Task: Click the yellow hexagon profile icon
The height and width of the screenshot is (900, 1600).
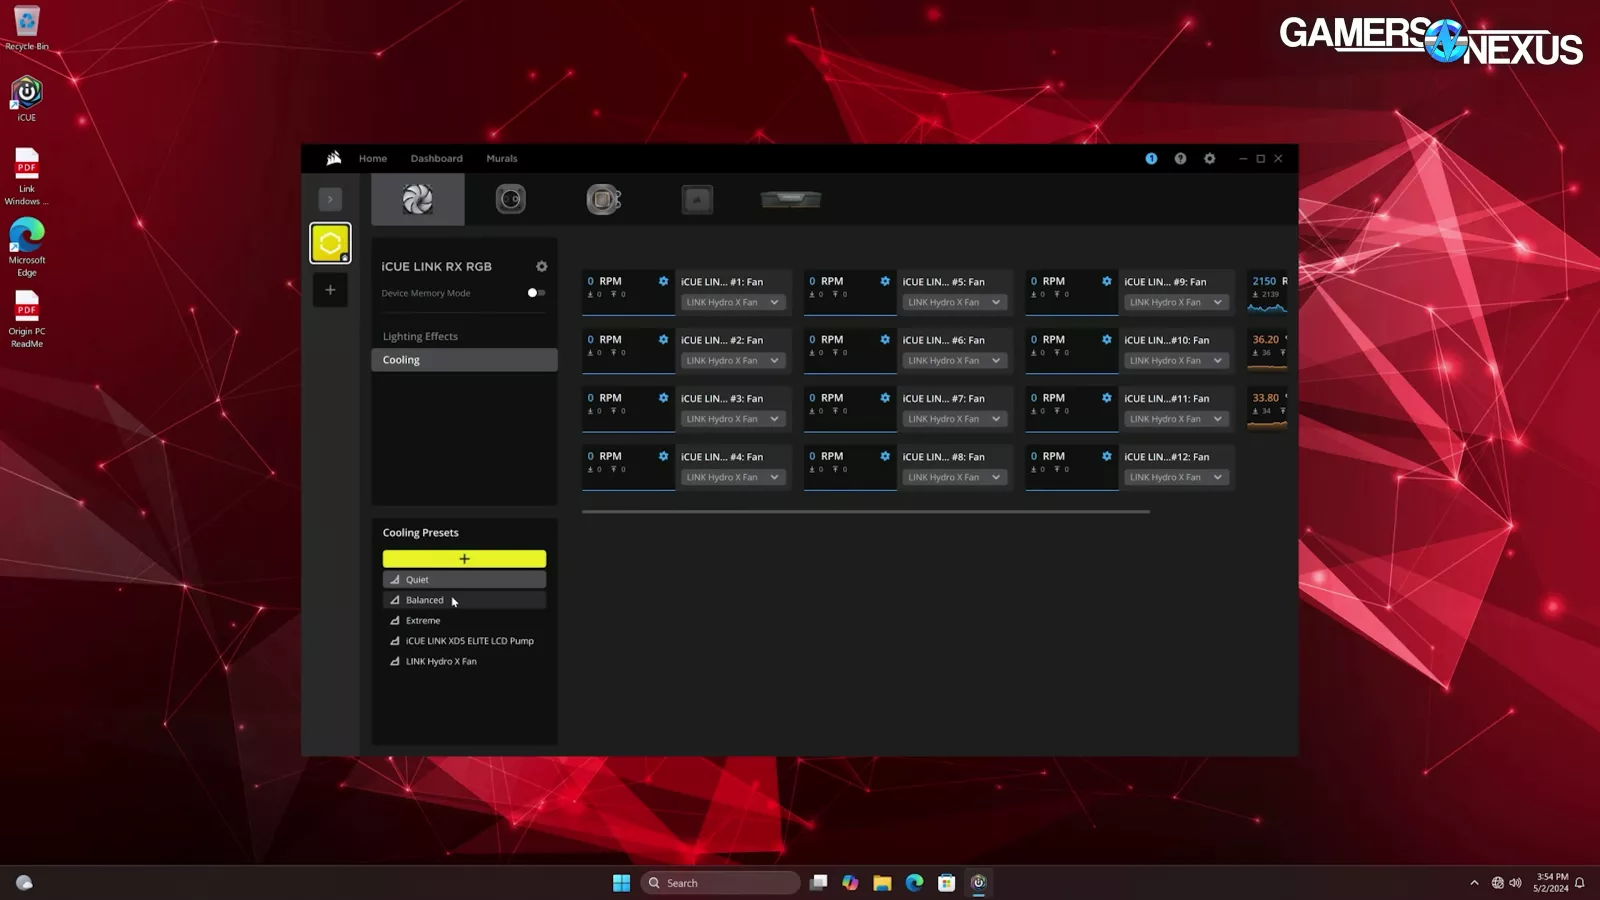Action: [330, 243]
